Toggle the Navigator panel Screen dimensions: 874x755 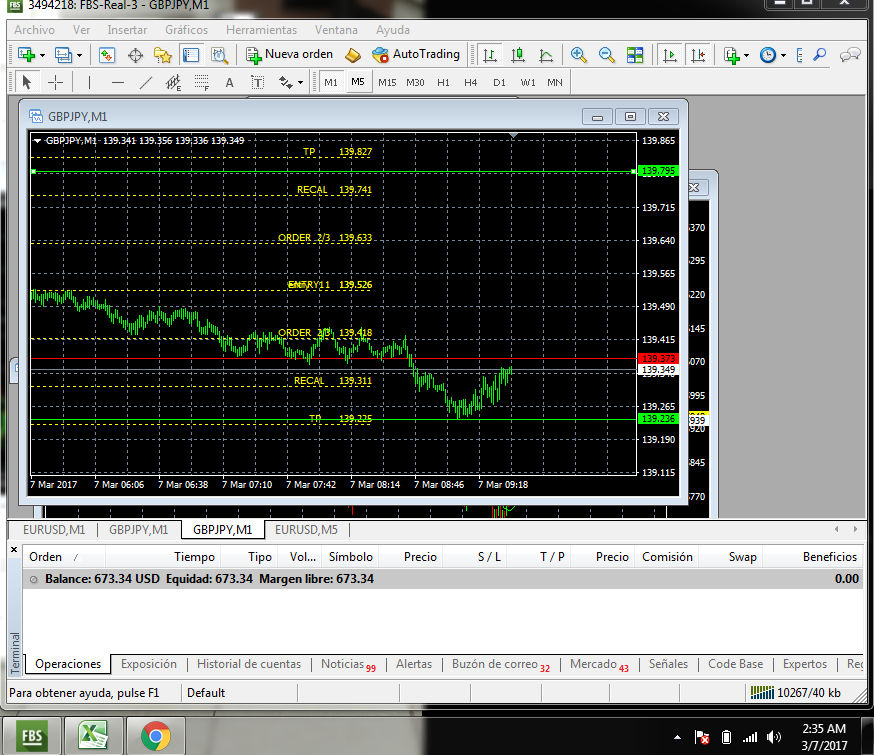click(163, 55)
